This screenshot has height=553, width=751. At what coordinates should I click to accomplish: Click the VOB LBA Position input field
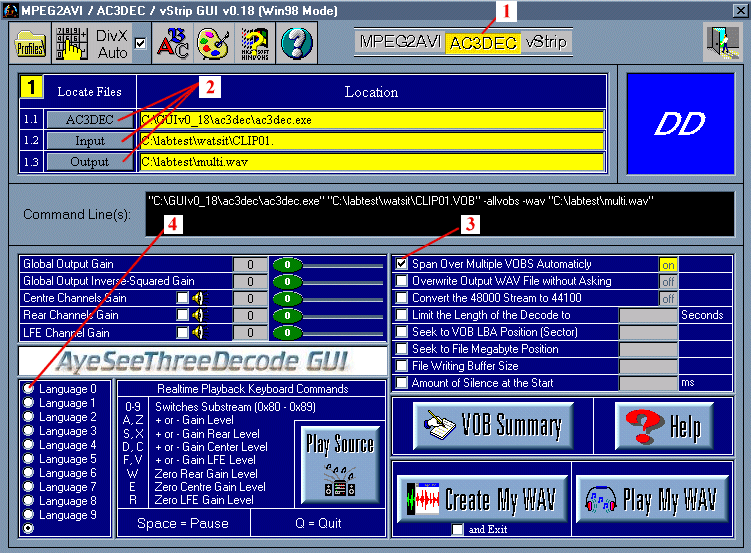pos(649,332)
